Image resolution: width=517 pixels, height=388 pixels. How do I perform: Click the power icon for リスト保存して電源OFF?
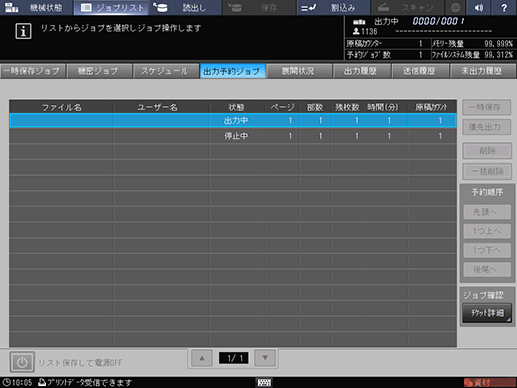(22, 362)
